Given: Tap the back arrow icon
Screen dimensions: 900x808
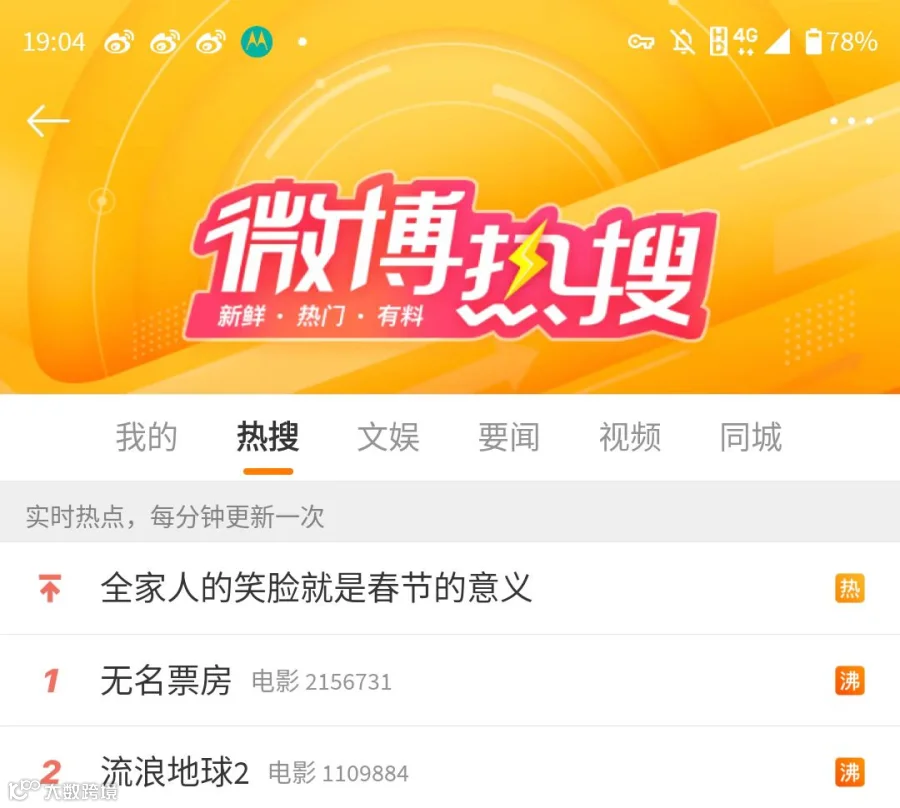Looking at the screenshot, I should (x=48, y=121).
